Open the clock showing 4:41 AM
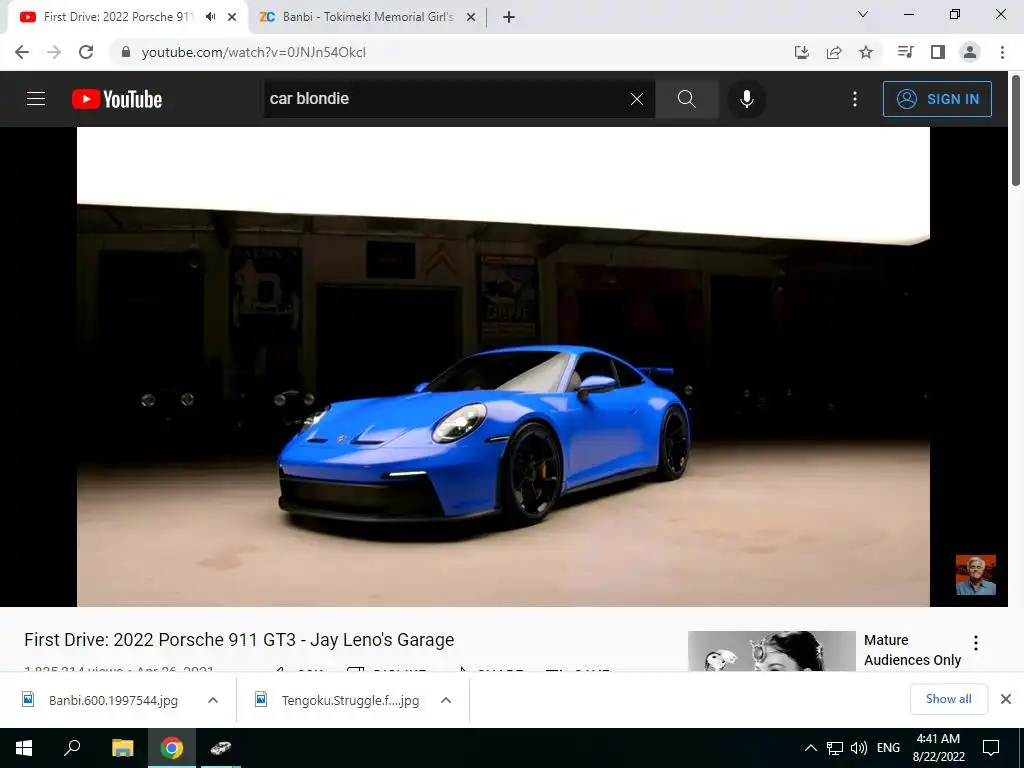This screenshot has height=768, width=1024. click(x=938, y=748)
